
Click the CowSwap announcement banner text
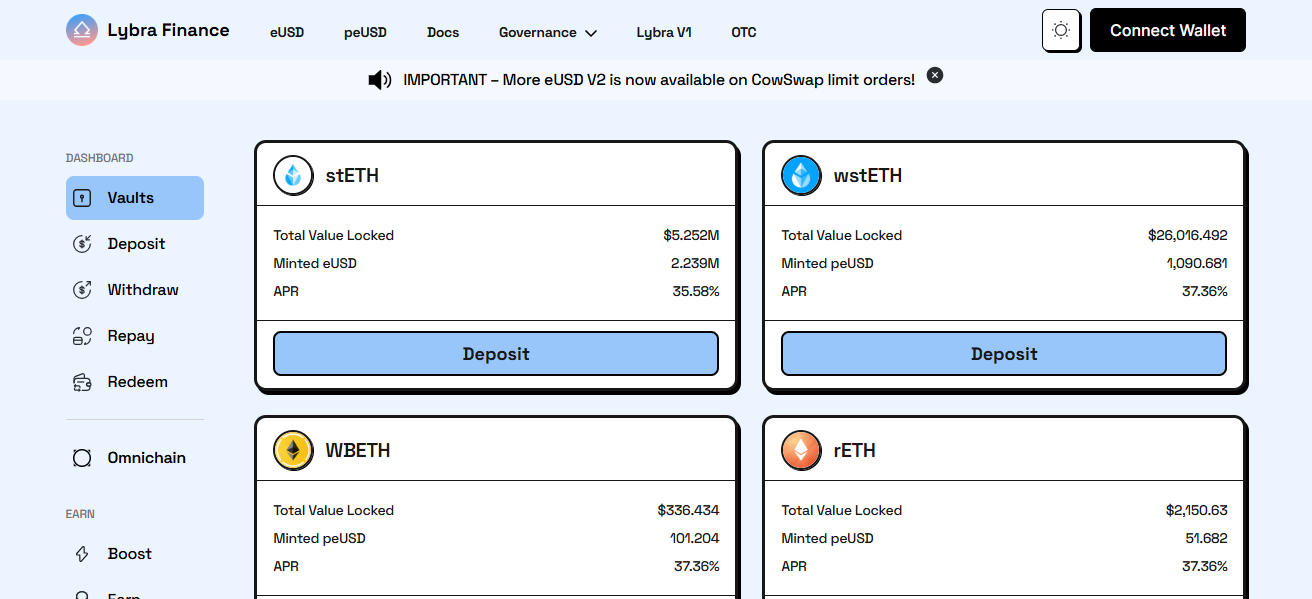pos(659,80)
